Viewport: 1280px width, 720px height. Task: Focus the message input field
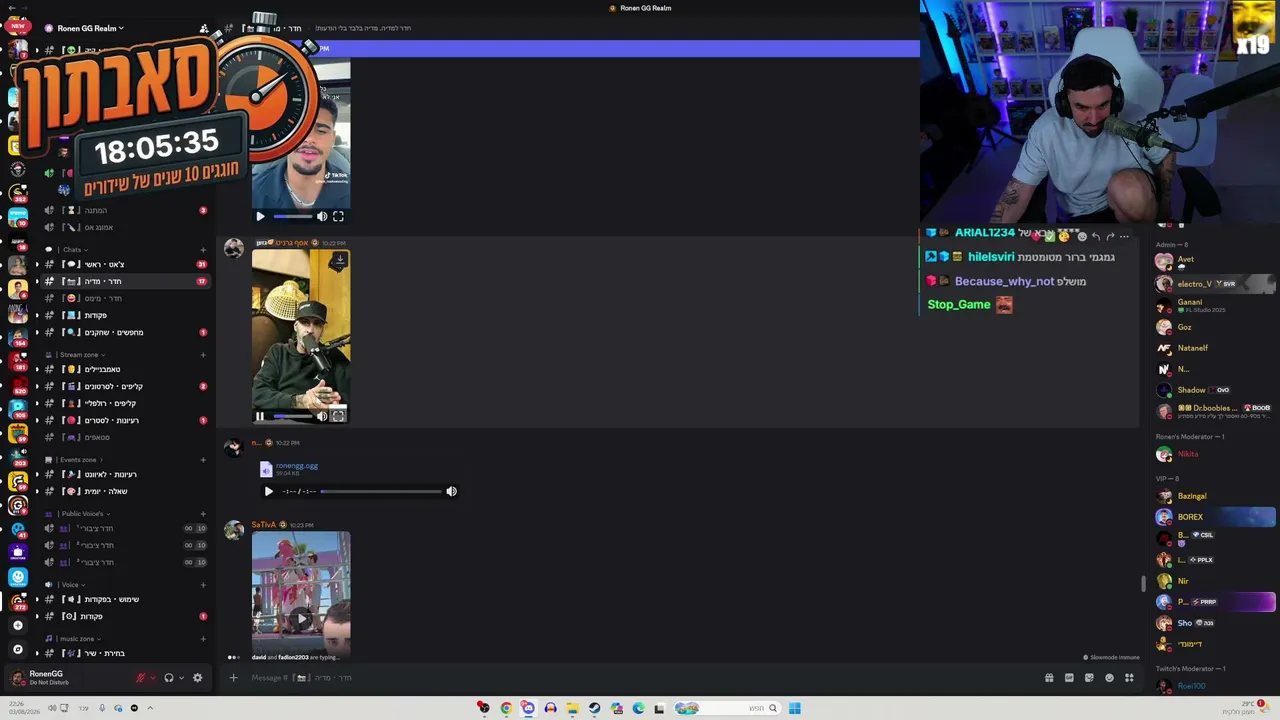[640, 678]
